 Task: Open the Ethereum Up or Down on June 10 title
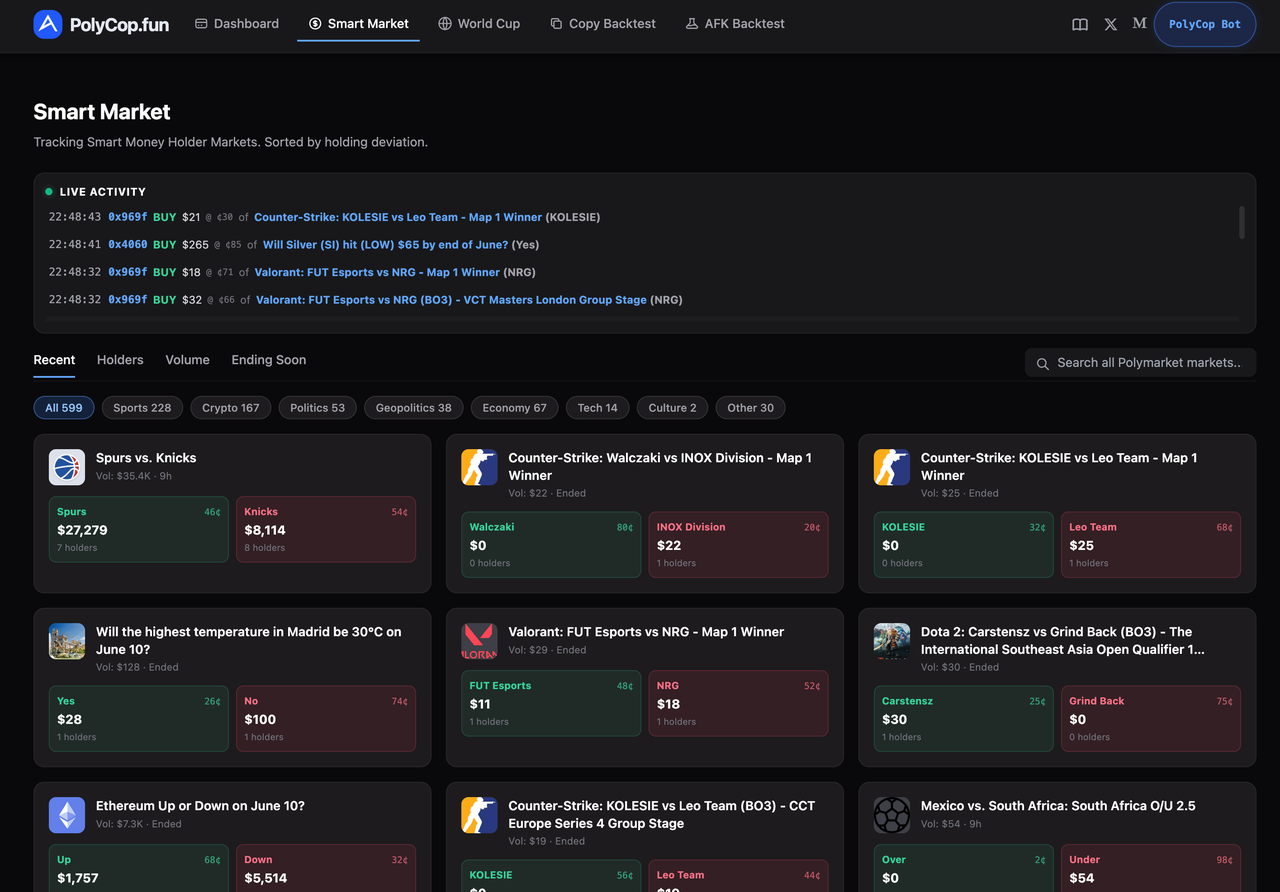200,806
